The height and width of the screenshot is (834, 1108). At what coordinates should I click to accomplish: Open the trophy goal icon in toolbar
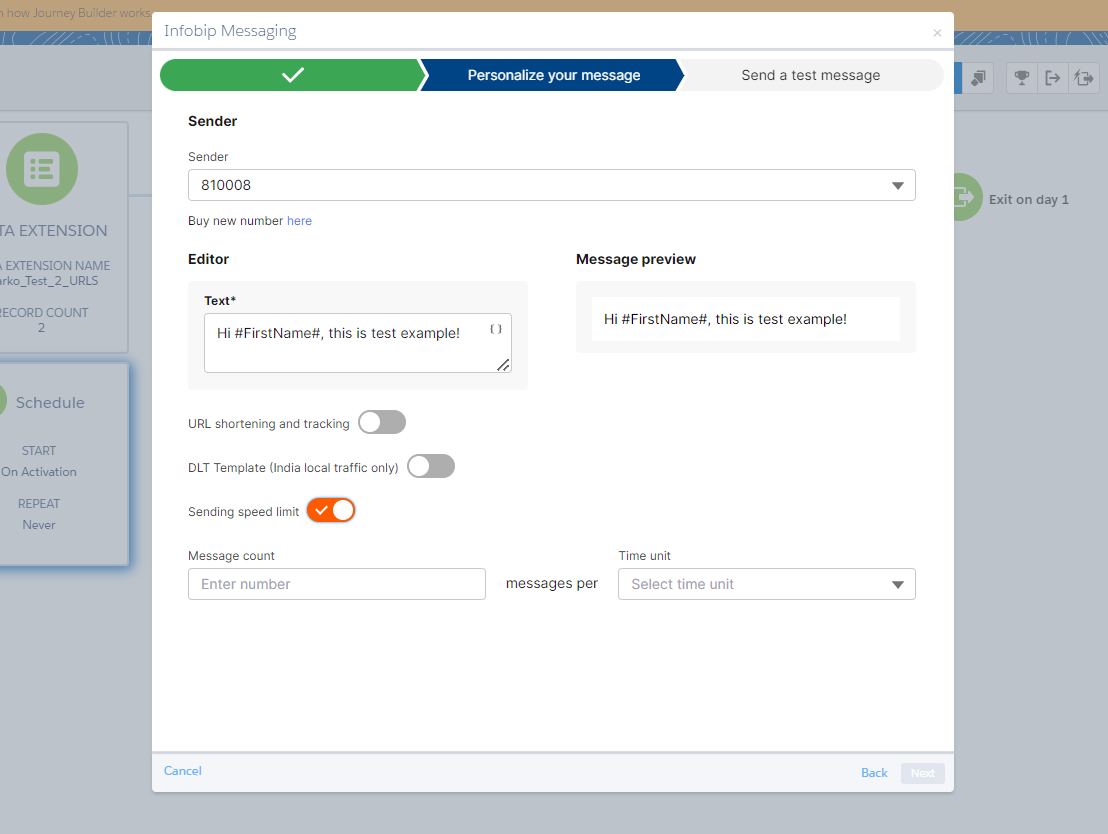pyautogui.click(x=1022, y=78)
